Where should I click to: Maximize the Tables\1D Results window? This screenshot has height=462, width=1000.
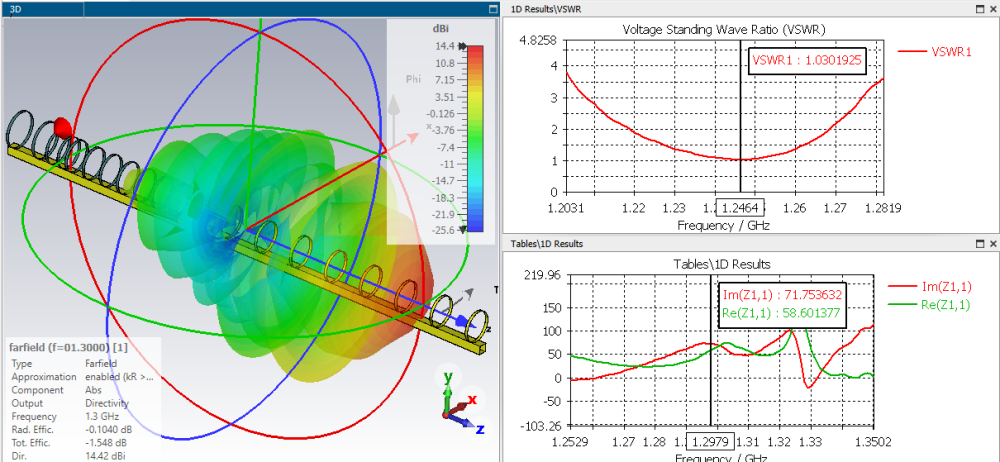pos(980,244)
